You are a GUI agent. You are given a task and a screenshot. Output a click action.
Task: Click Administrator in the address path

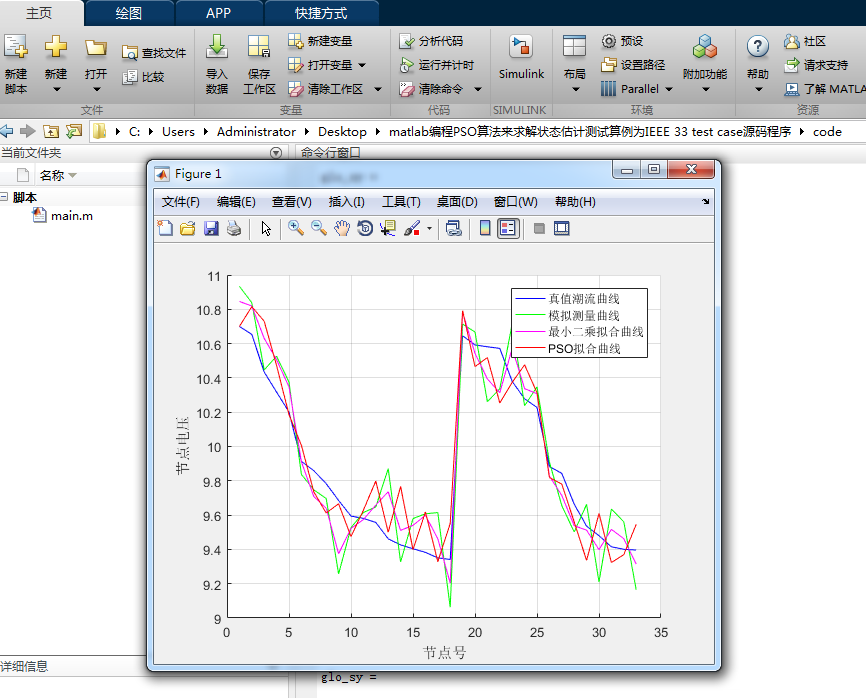(256, 131)
